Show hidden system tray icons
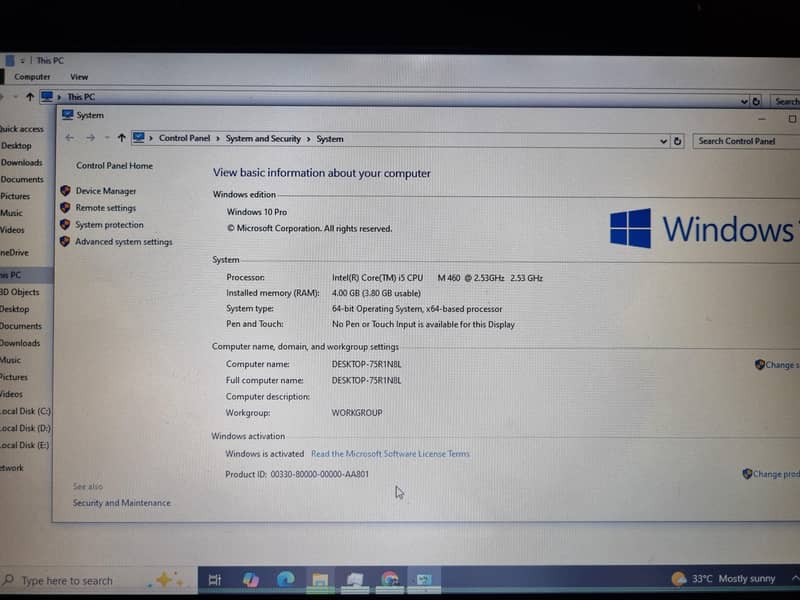Viewport: 800px width, 600px height. coord(795,578)
